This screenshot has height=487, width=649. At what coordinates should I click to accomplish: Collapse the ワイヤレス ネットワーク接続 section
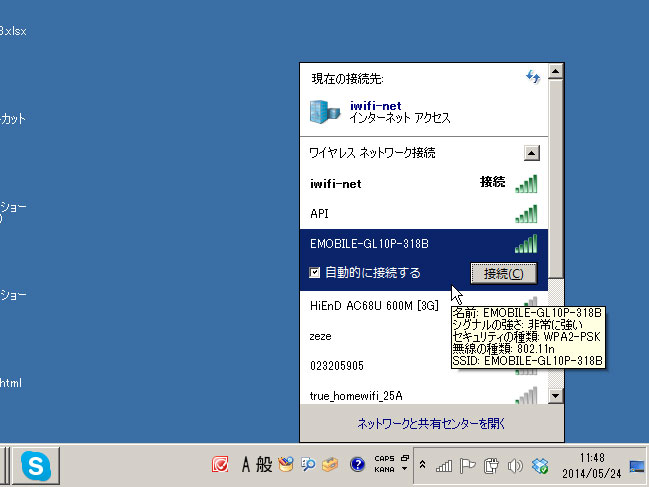(532, 153)
